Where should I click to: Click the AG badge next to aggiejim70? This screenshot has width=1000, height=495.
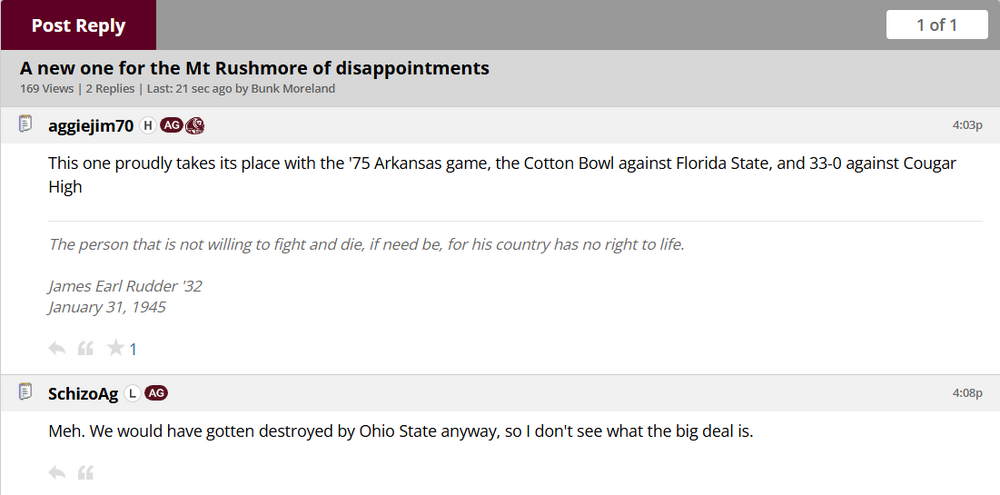(171, 125)
